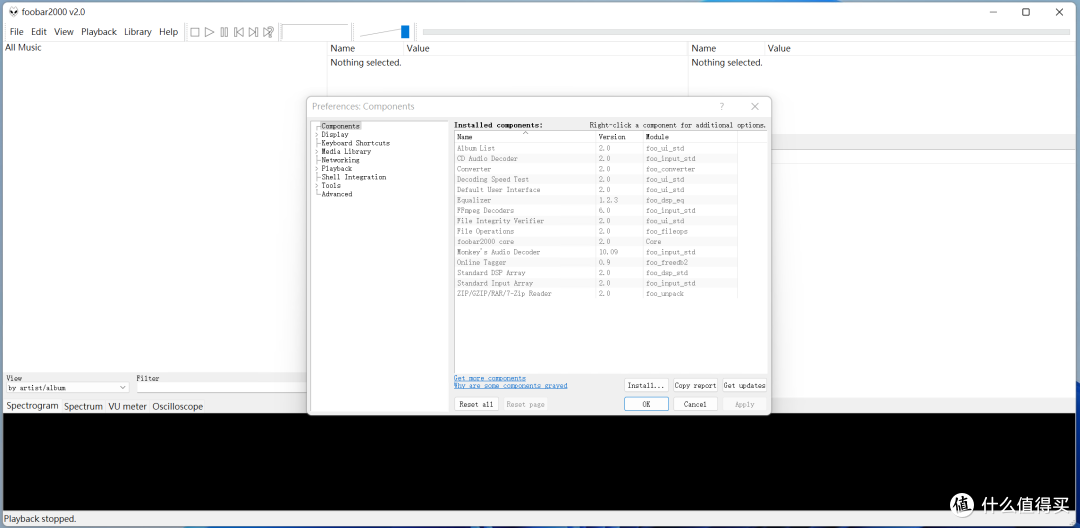Click the Cancel button
Image resolution: width=1080 pixels, height=528 pixels.
point(695,404)
